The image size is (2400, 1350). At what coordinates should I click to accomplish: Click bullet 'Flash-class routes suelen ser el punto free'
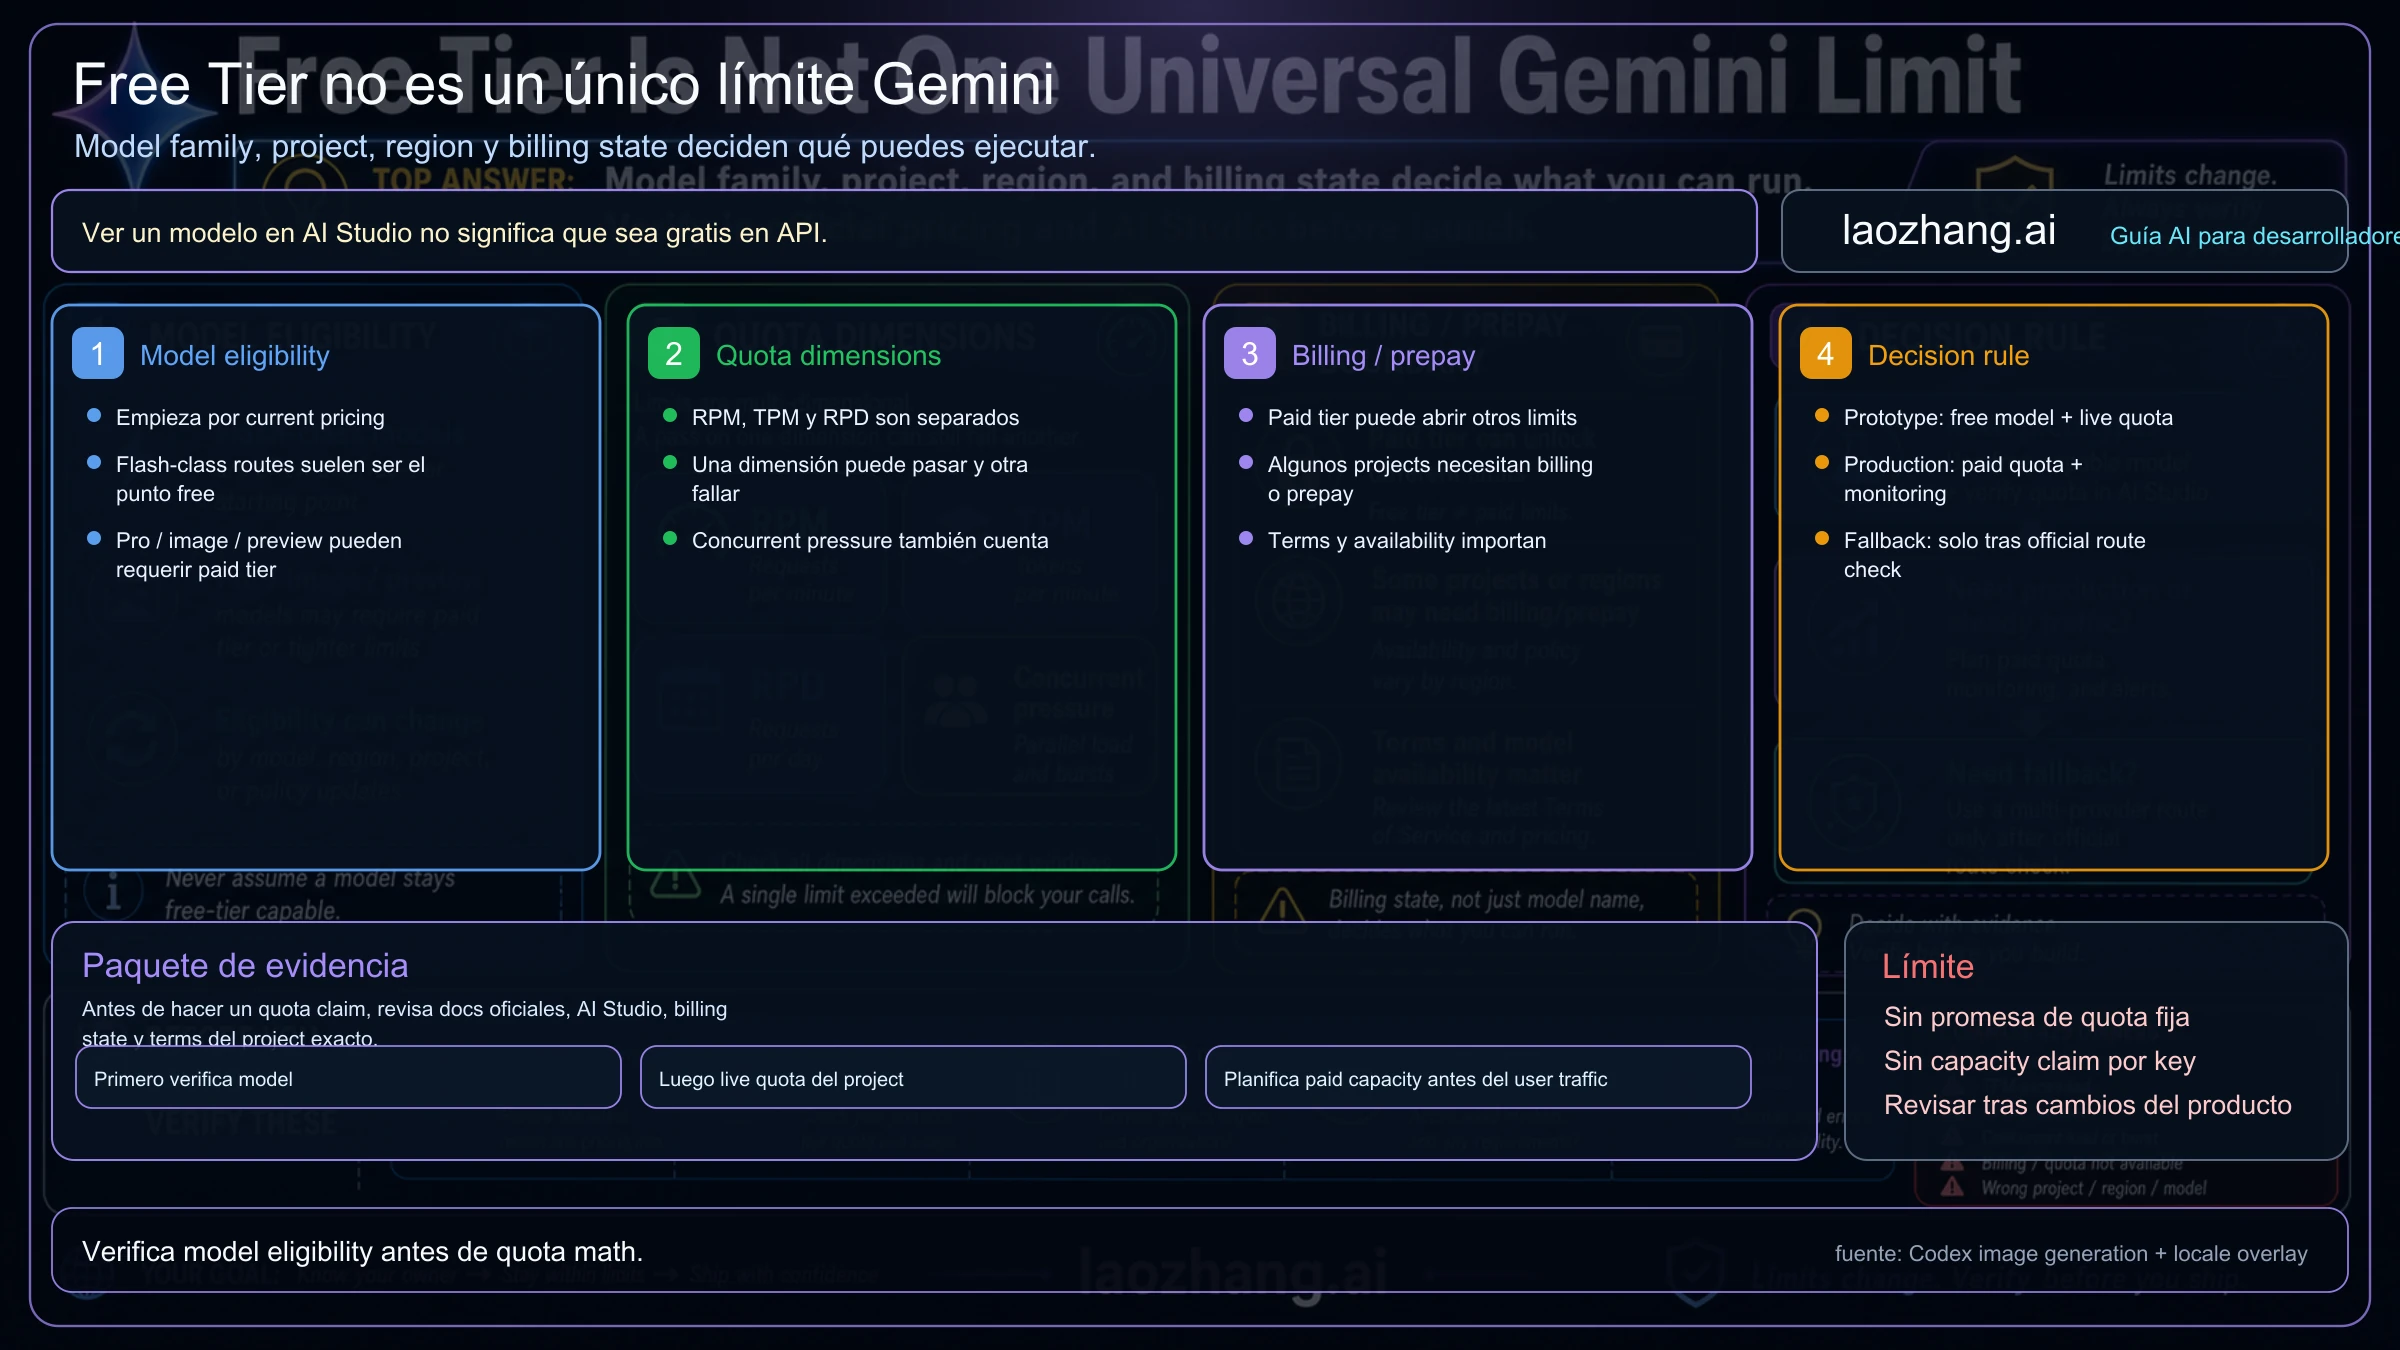pyautogui.click(x=270, y=479)
